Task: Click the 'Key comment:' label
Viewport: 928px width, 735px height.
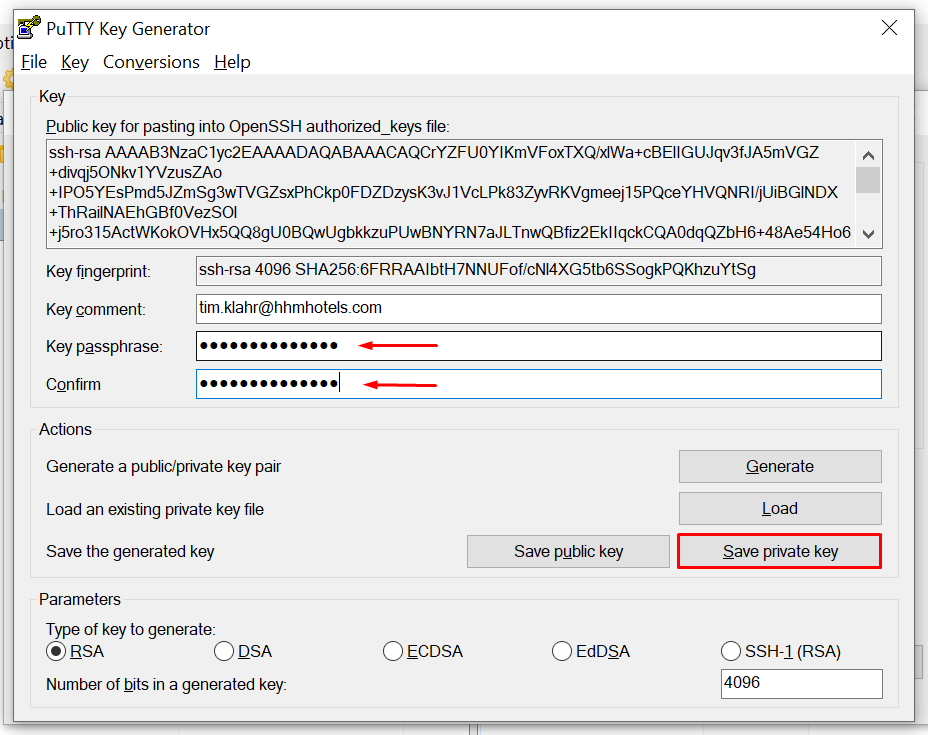Action: [96, 310]
